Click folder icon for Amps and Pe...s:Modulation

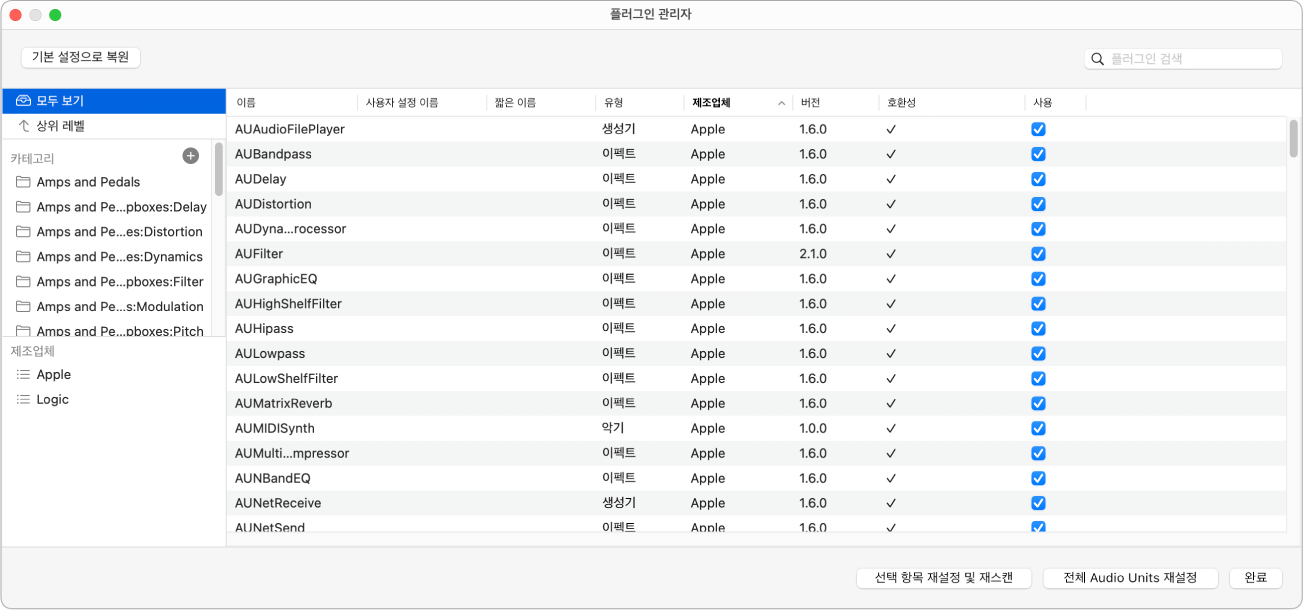(23, 307)
